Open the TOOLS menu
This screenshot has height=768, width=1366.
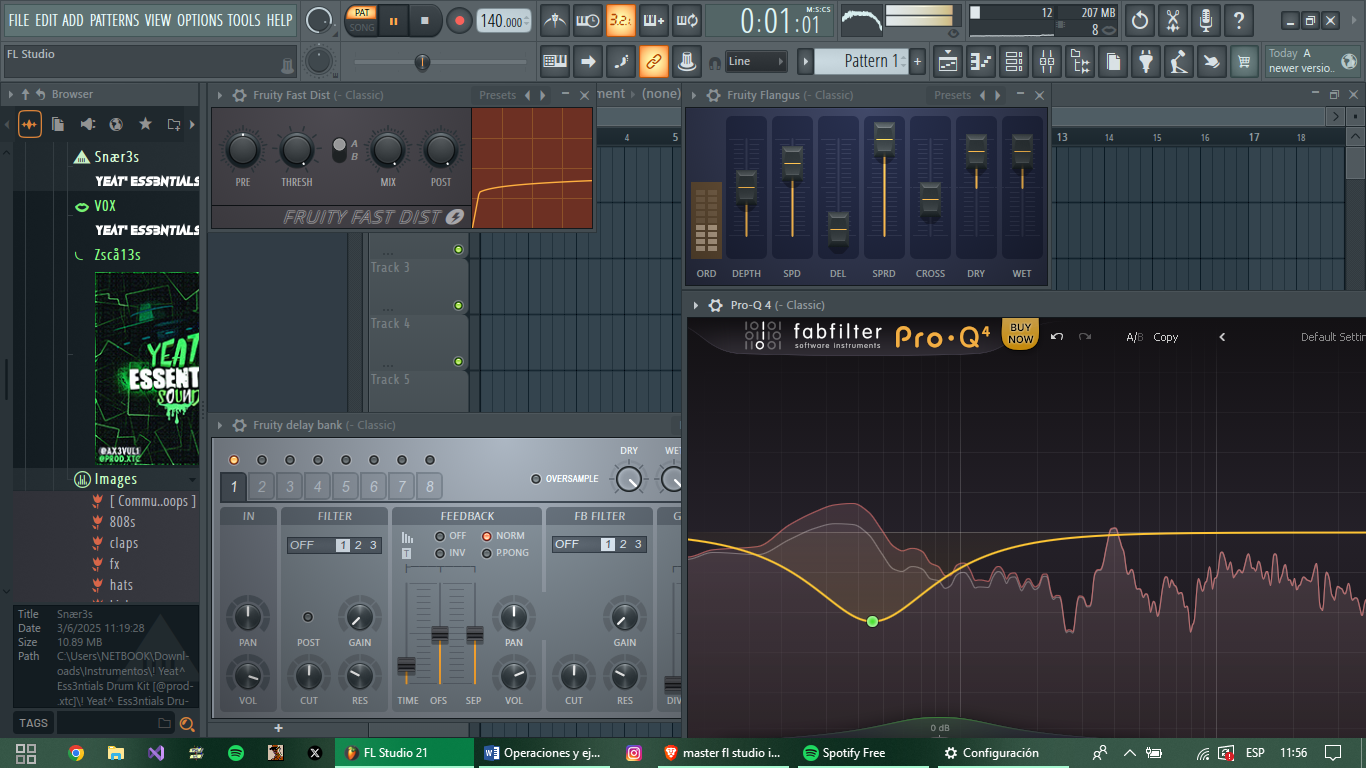(244, 20)
